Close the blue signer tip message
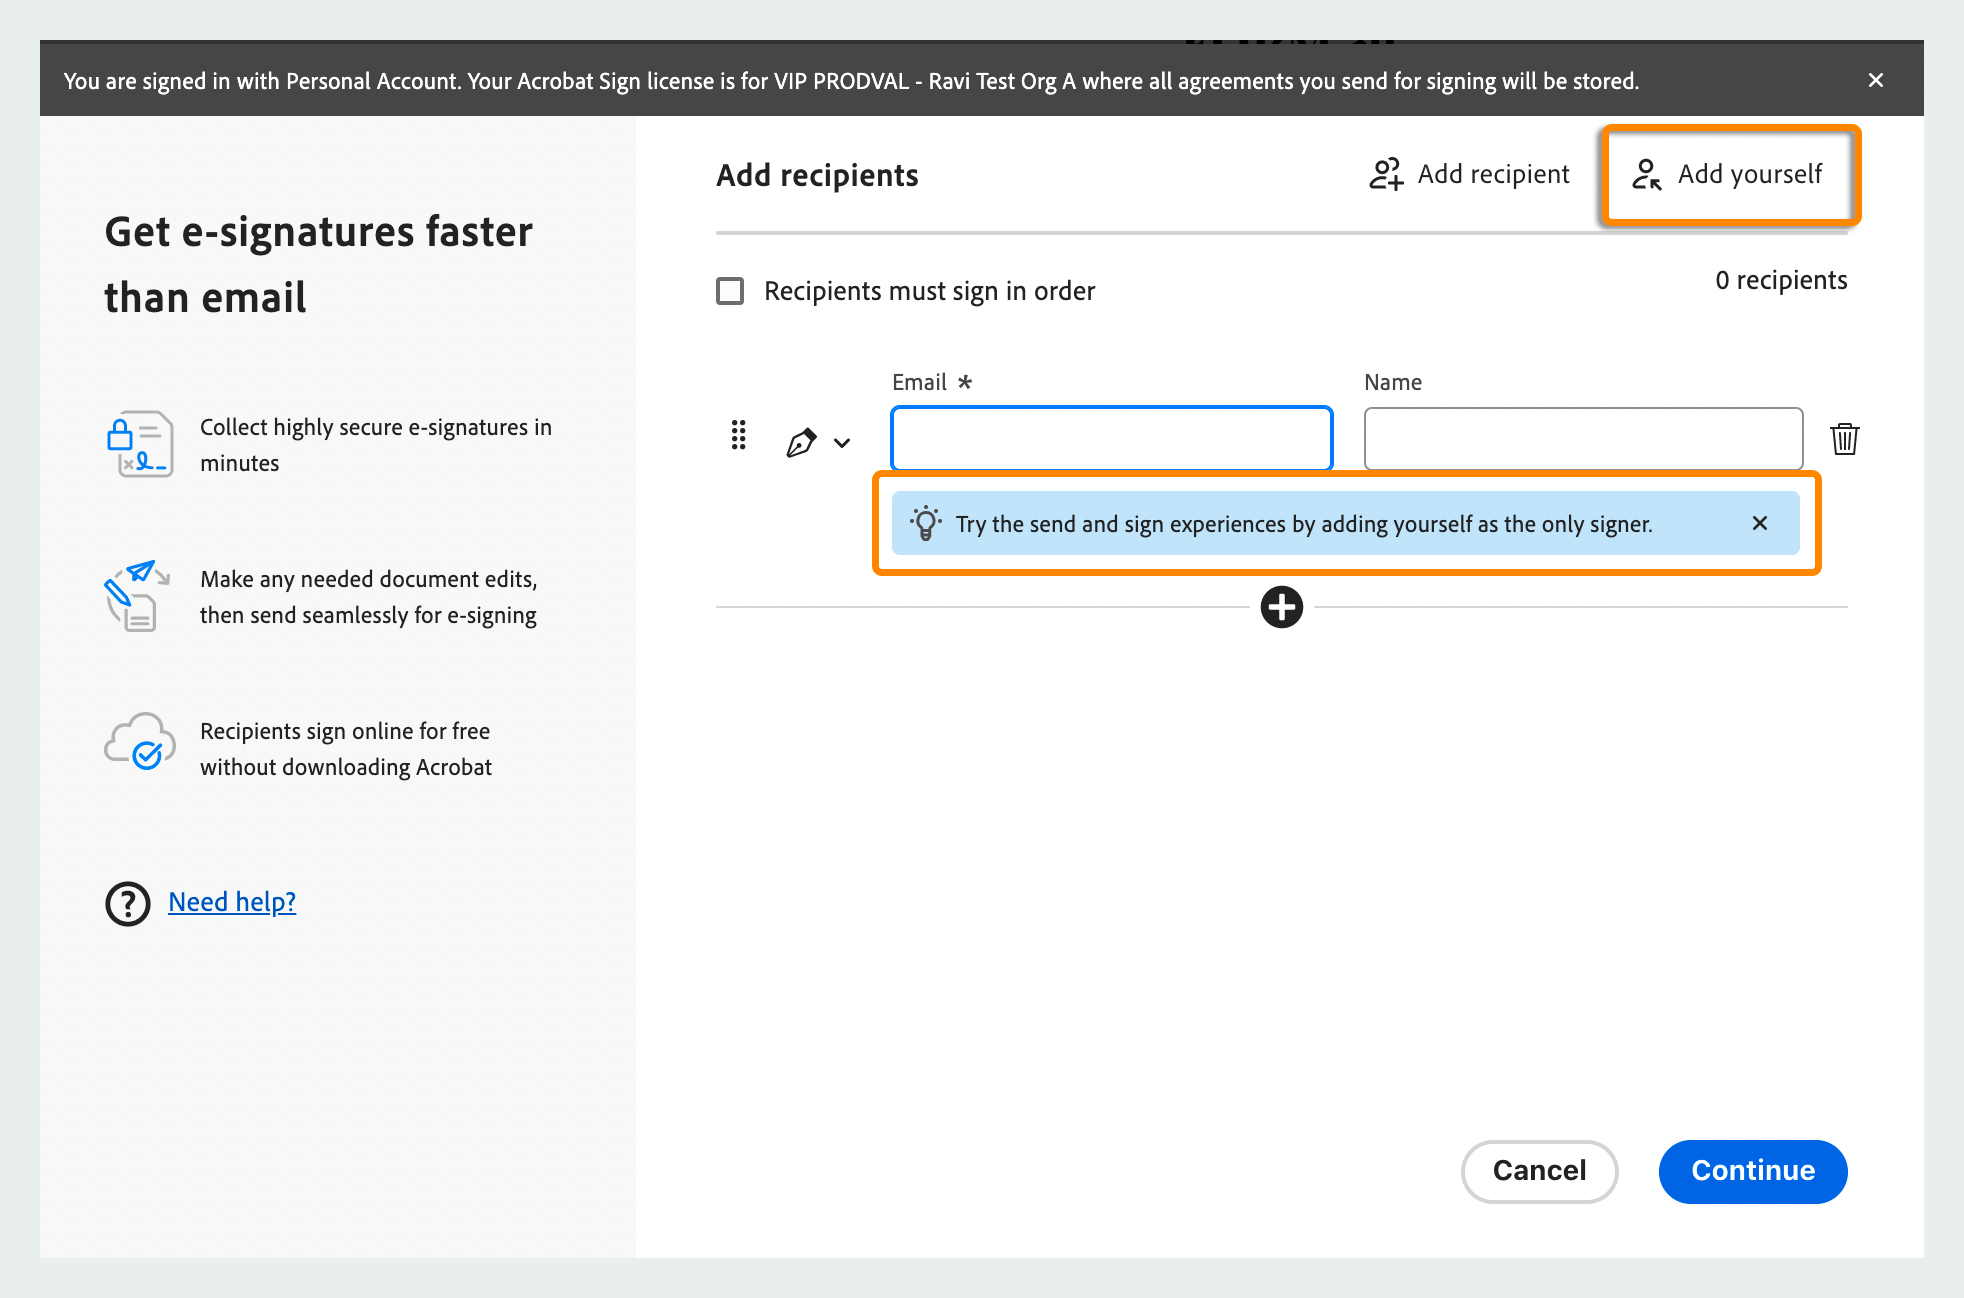Image resolution: width=1964 pixels, height=1298 pixels. pyautogui.click(x=1759, y=523)
